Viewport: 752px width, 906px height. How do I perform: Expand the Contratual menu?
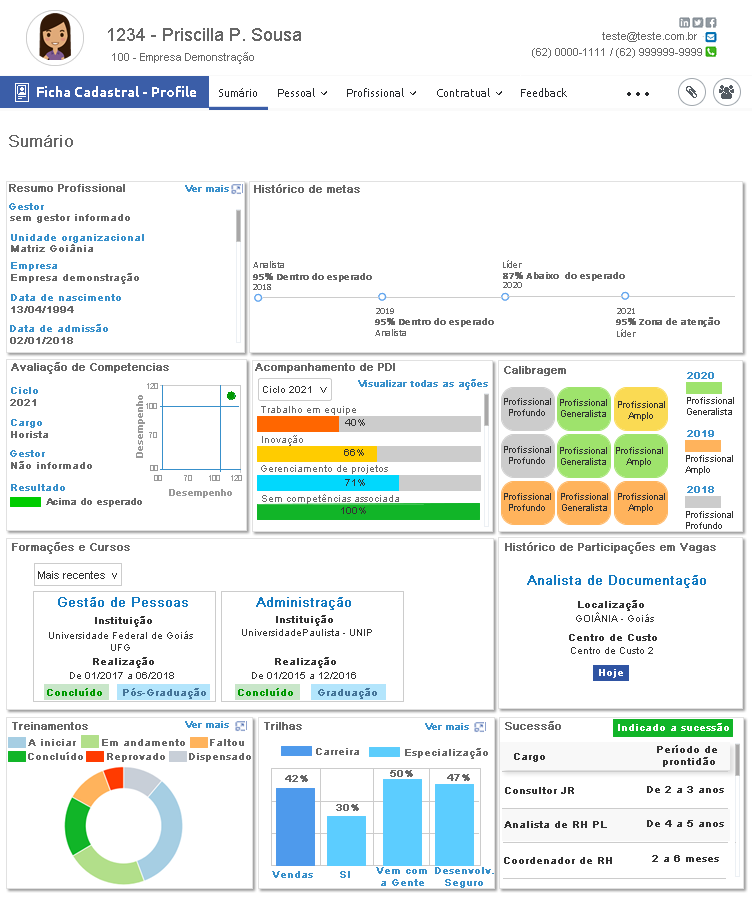pos(469,93)
